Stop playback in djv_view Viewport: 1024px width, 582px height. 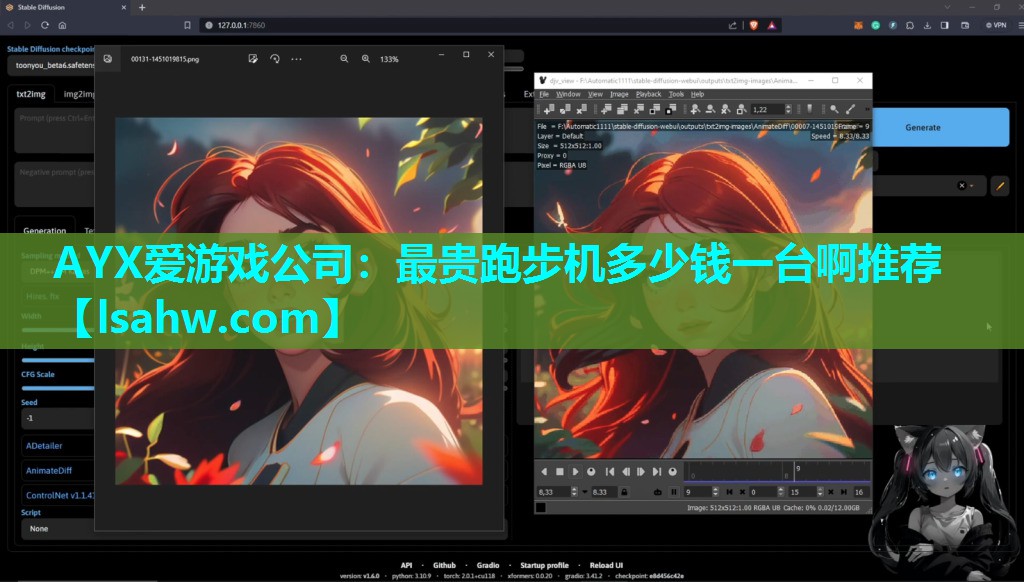[x=560, y=472]
